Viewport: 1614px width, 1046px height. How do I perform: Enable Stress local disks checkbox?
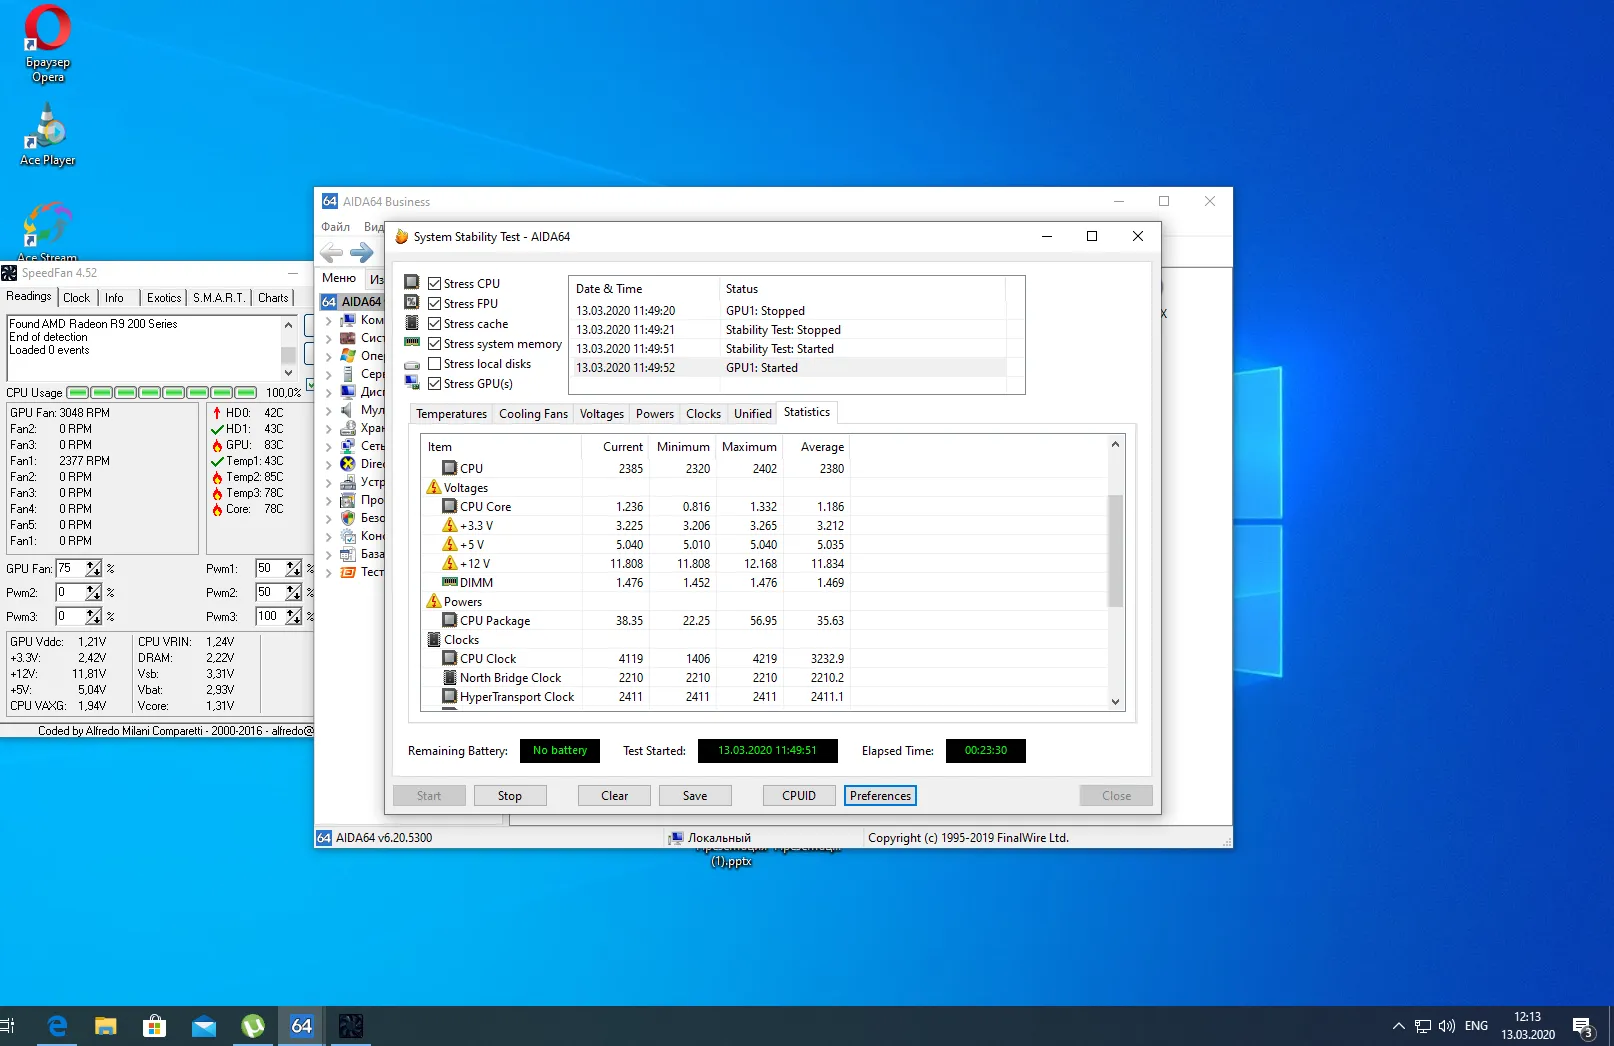click(435, 364)
